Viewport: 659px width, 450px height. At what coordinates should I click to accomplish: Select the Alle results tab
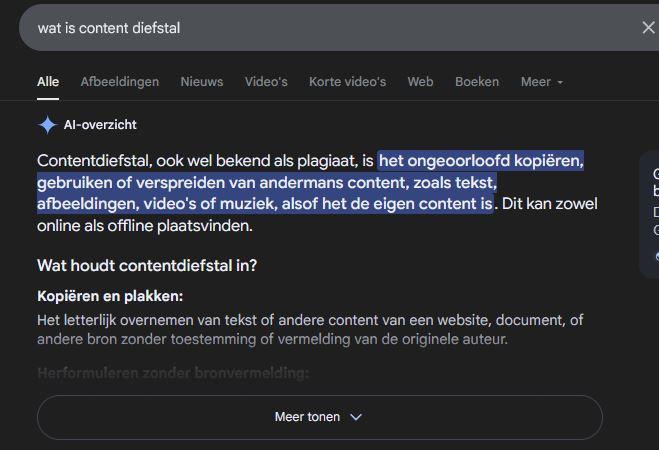pyautogui.click(x=48, y=82)
